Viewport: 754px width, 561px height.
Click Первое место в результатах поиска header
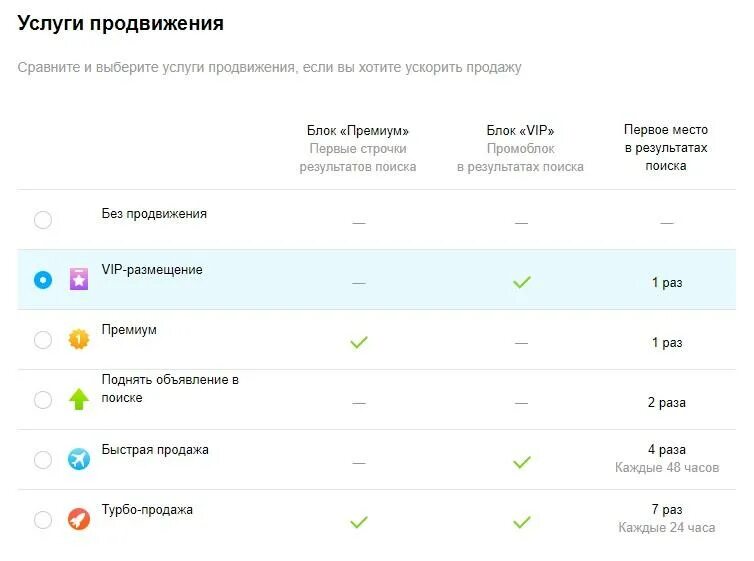(666, 148)
